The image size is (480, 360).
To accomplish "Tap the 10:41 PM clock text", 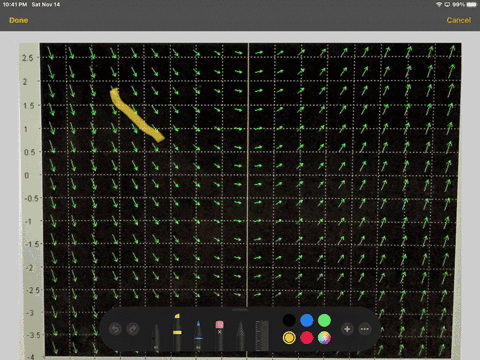I will coord(15,4).
